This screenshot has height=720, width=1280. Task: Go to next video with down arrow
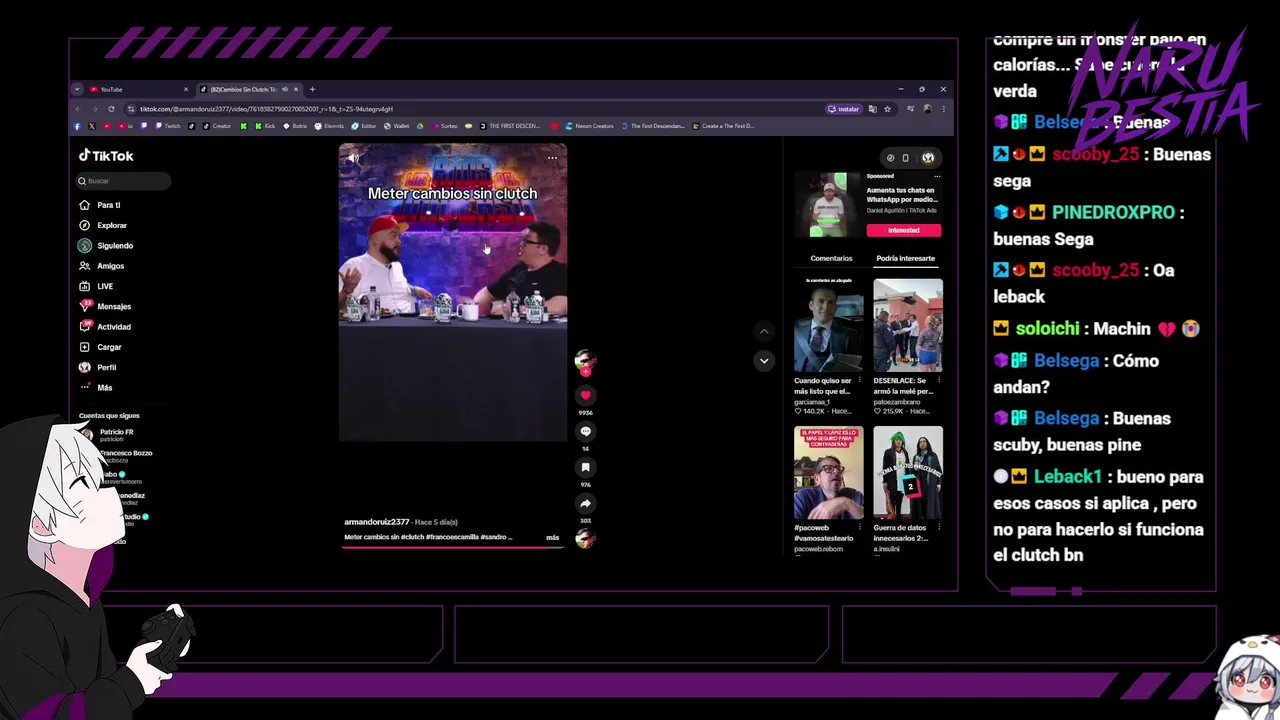(764, 361)
